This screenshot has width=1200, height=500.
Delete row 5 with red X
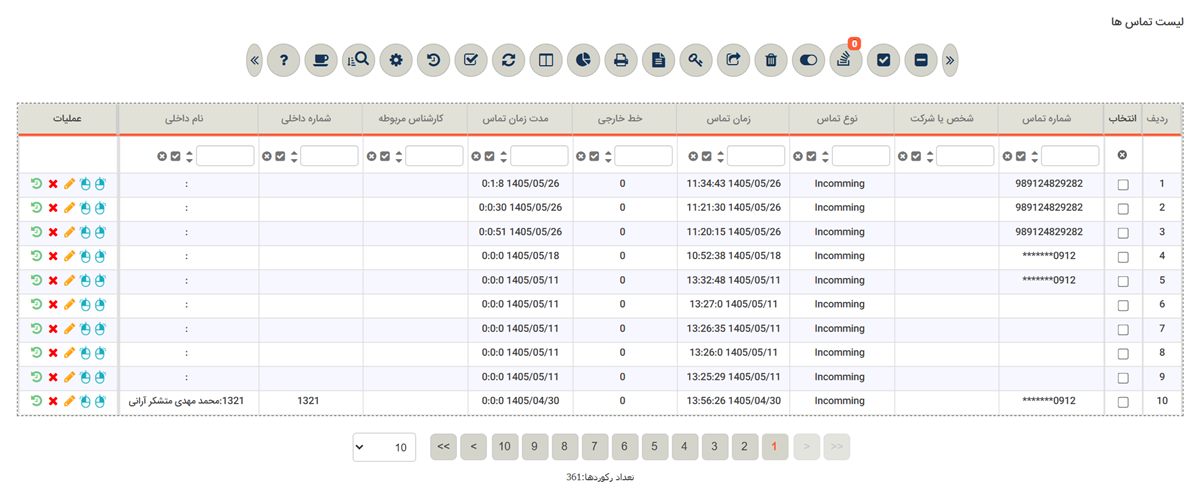coord(53,280)
